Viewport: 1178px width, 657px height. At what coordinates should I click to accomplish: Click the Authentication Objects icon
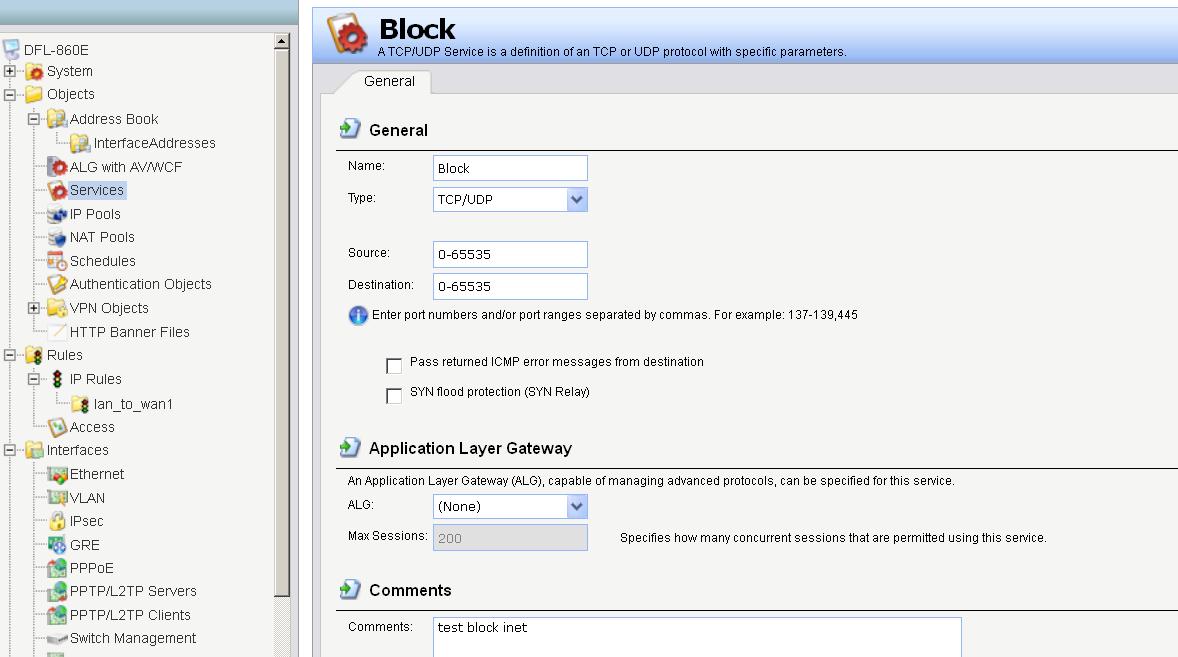tap(57, 284)
